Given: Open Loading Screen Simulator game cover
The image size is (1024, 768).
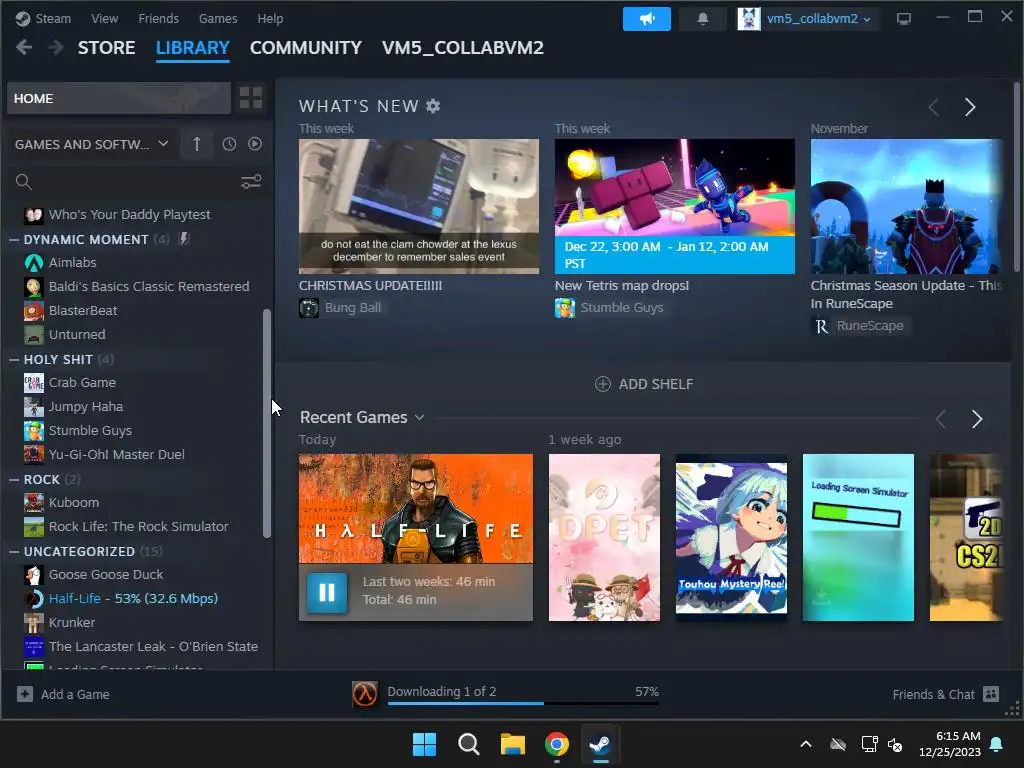Looking at the screenshot, I should [858, 537].
